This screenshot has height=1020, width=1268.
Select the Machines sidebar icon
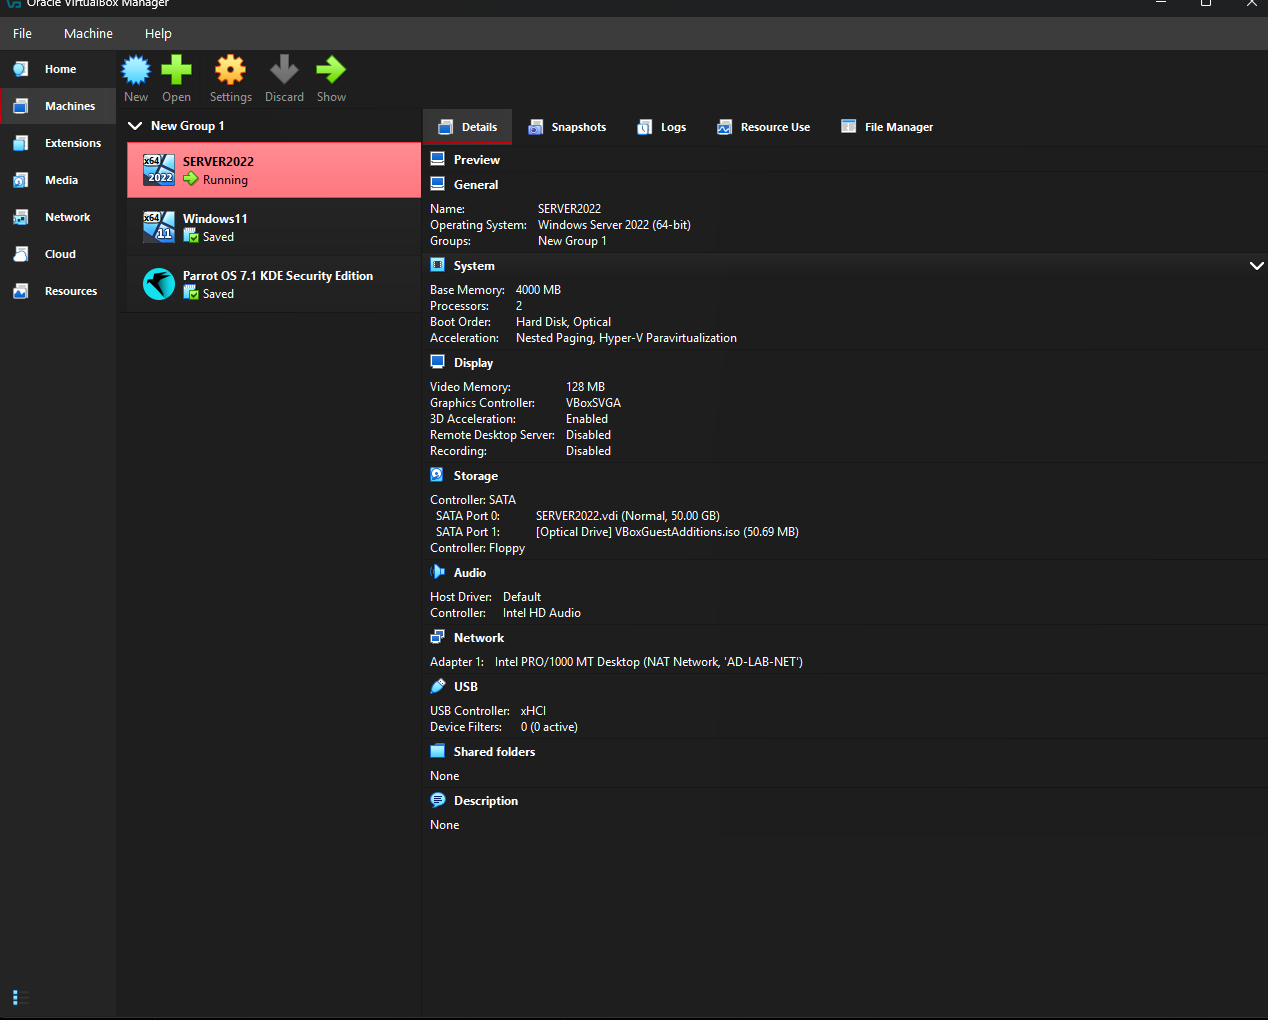(21, 106)
